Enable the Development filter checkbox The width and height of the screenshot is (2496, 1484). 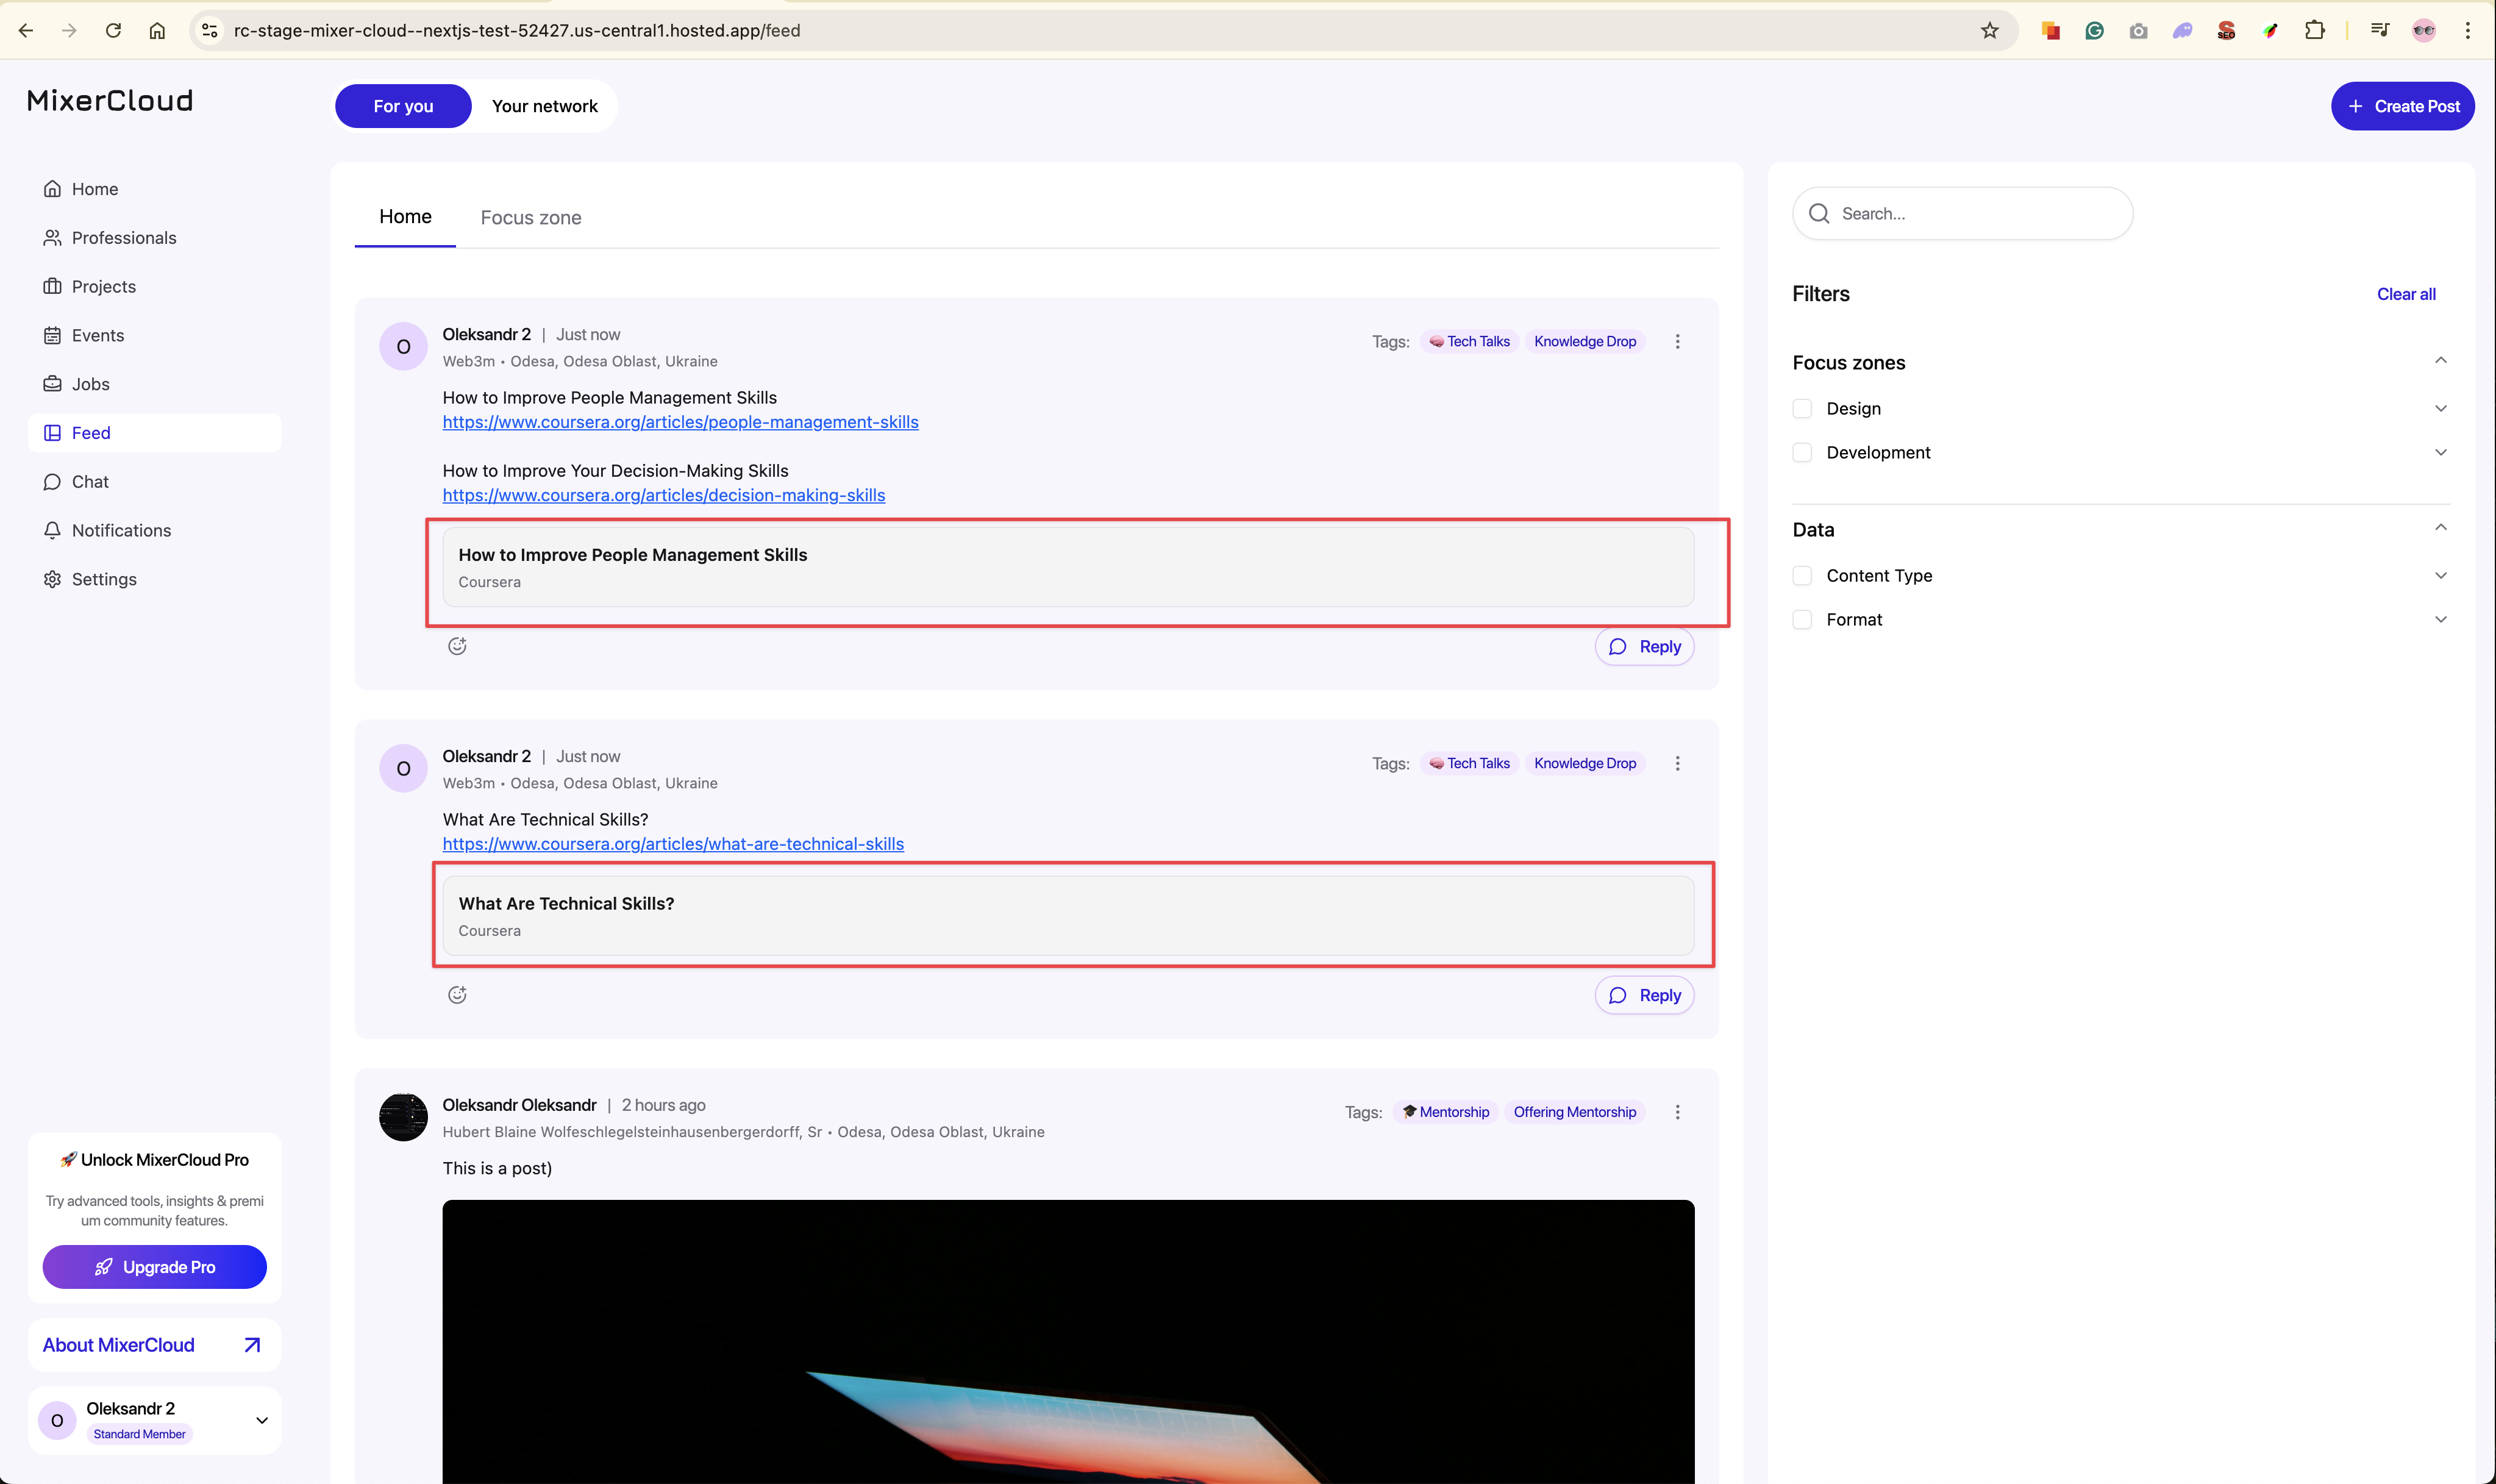1802,452
